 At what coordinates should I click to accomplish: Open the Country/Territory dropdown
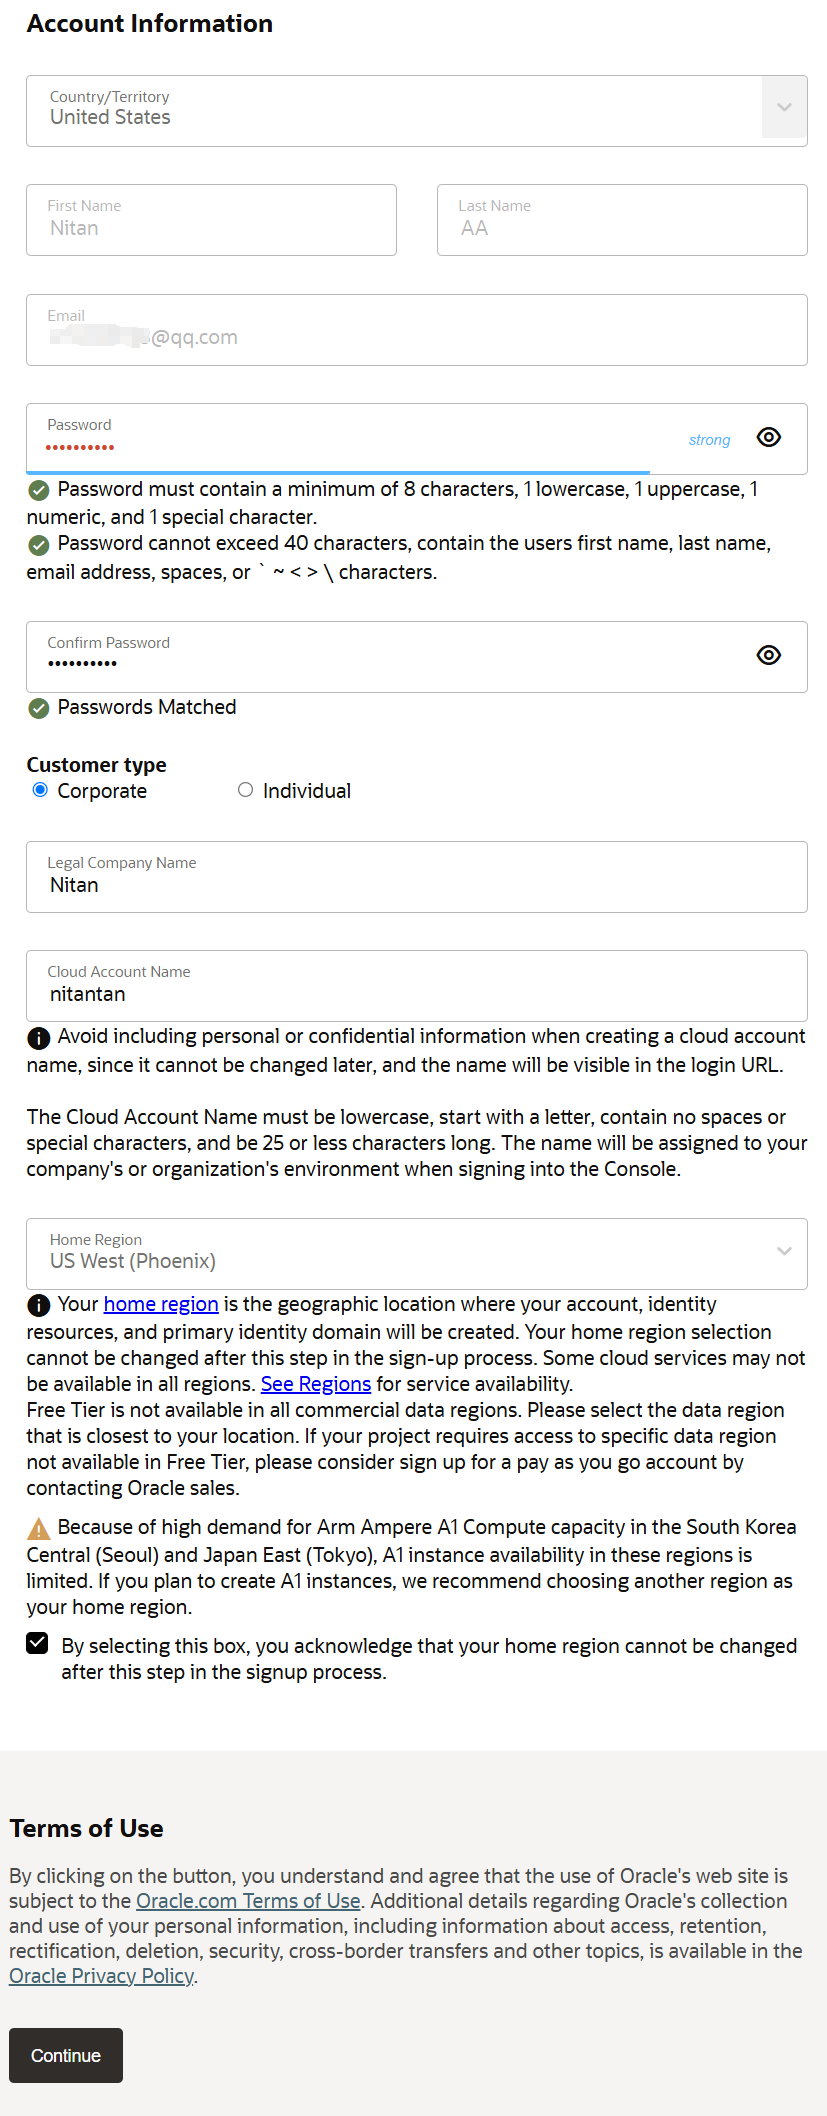784,108
